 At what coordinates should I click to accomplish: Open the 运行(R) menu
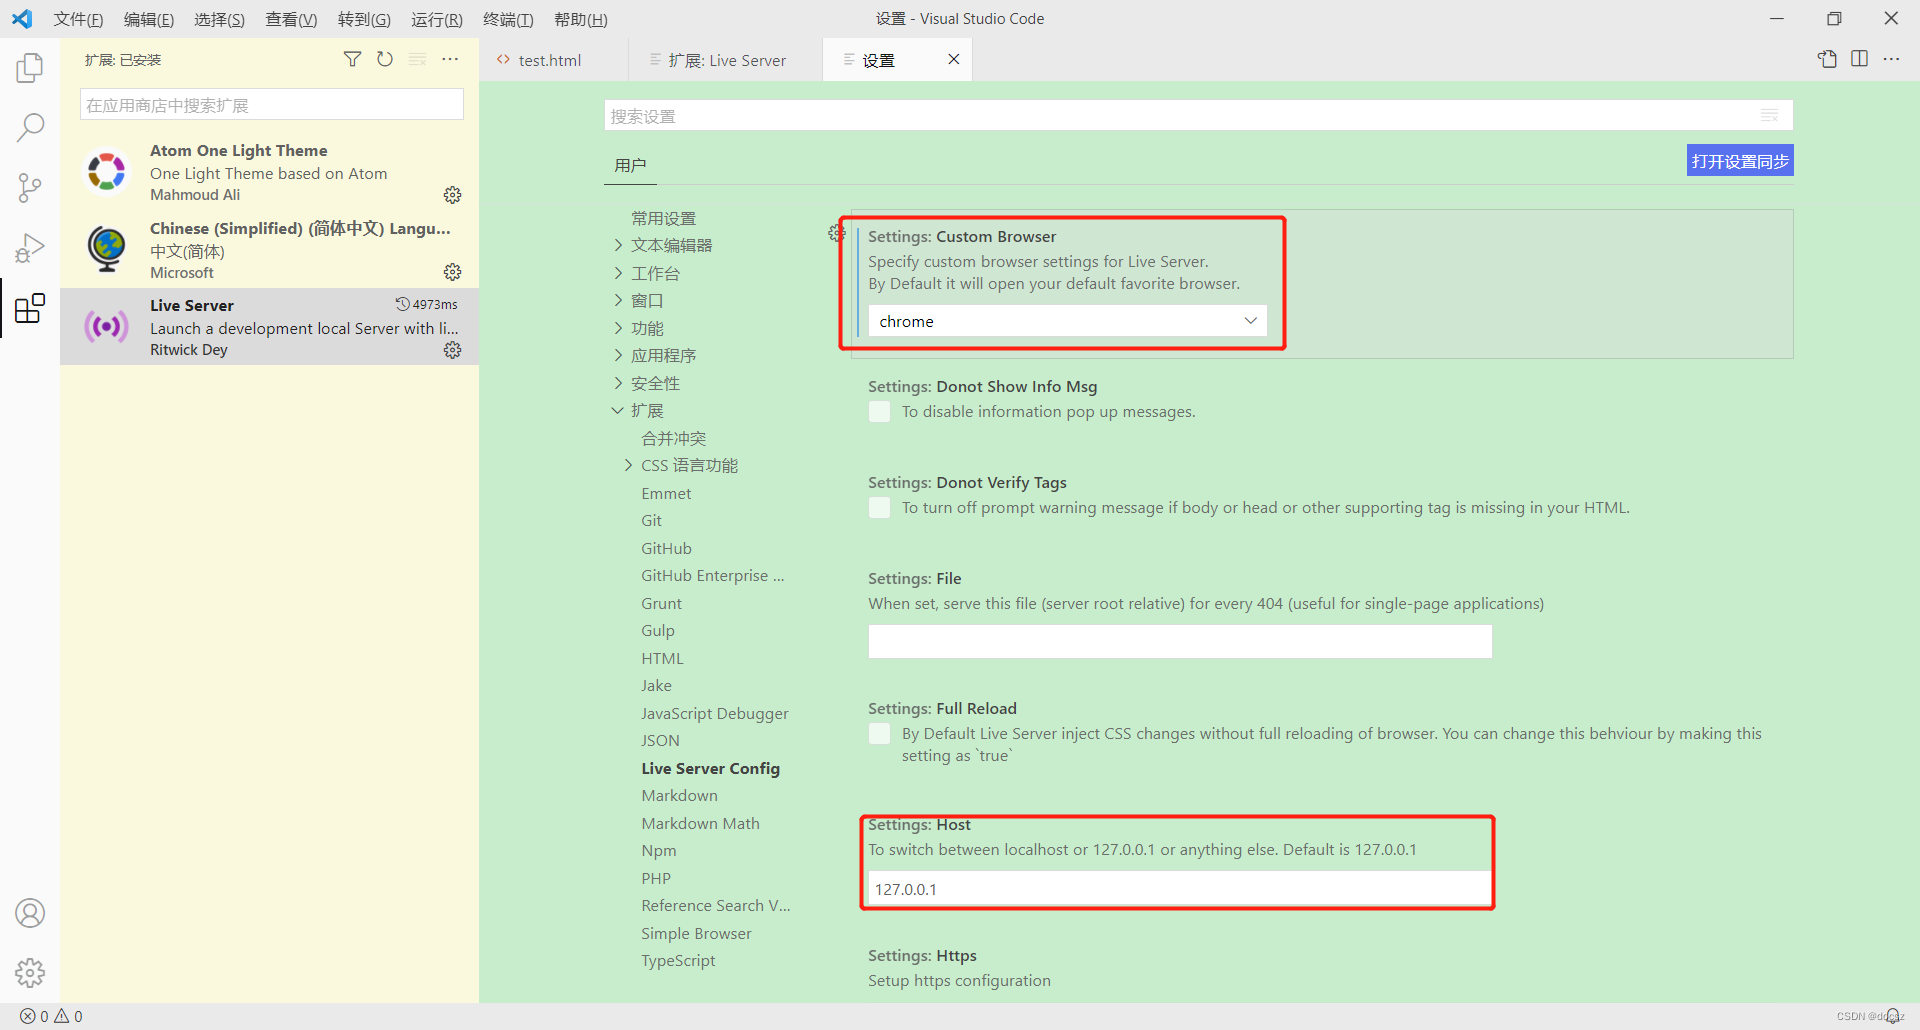click(x=436, y=19)
